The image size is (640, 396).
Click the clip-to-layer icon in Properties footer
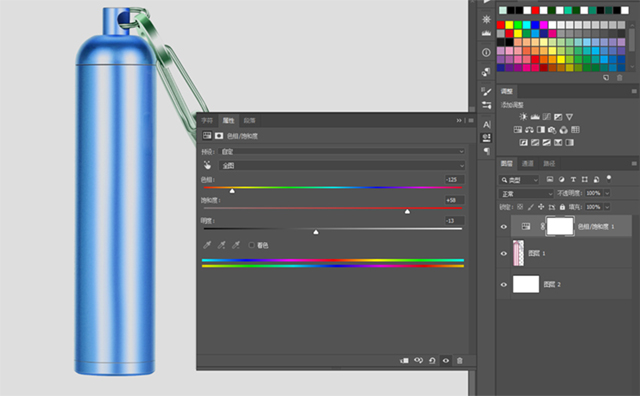404,360
